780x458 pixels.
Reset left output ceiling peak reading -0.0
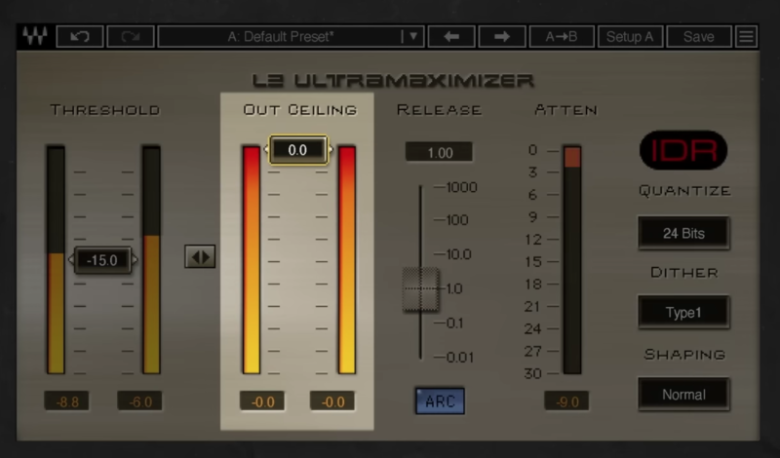click(x=262, y=401)
